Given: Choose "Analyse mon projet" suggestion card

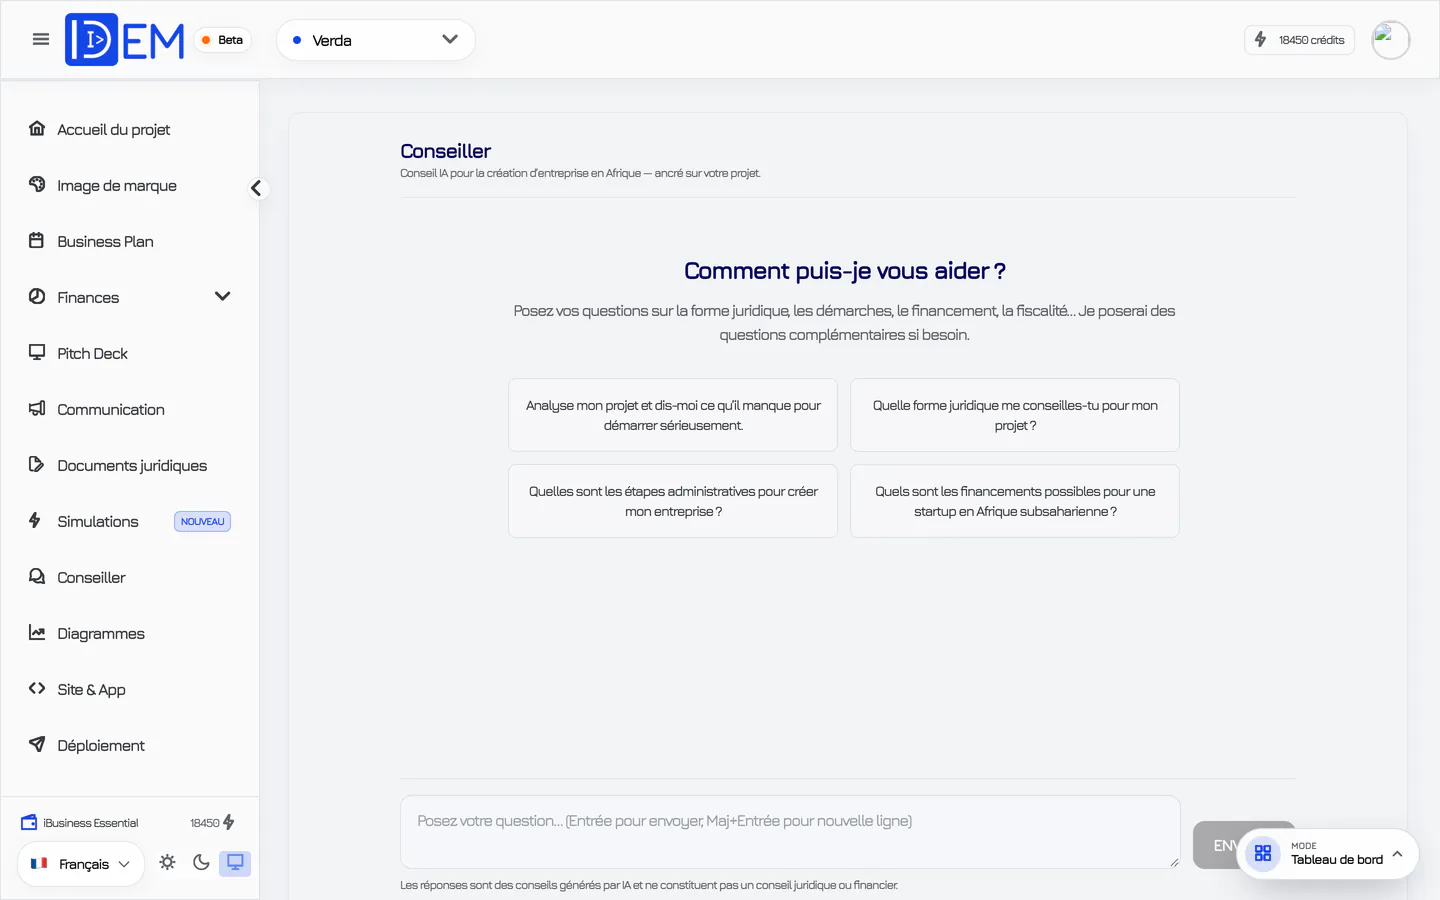Looking at the screenshot, I should (x=673, y=415).
